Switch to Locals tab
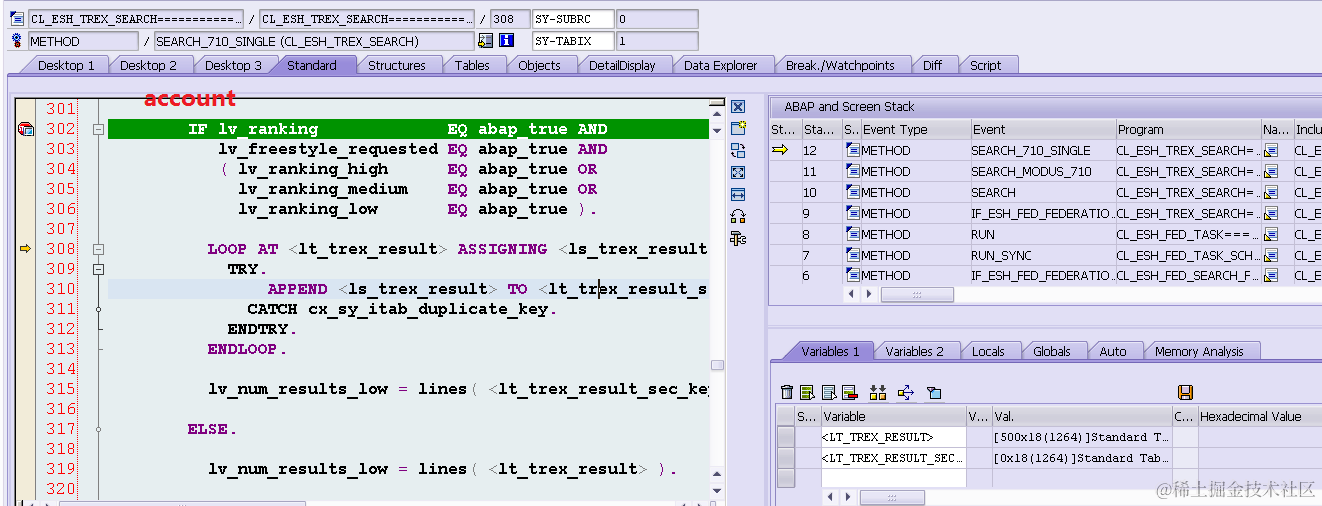The image size is (1322, 506). point(988,351)
